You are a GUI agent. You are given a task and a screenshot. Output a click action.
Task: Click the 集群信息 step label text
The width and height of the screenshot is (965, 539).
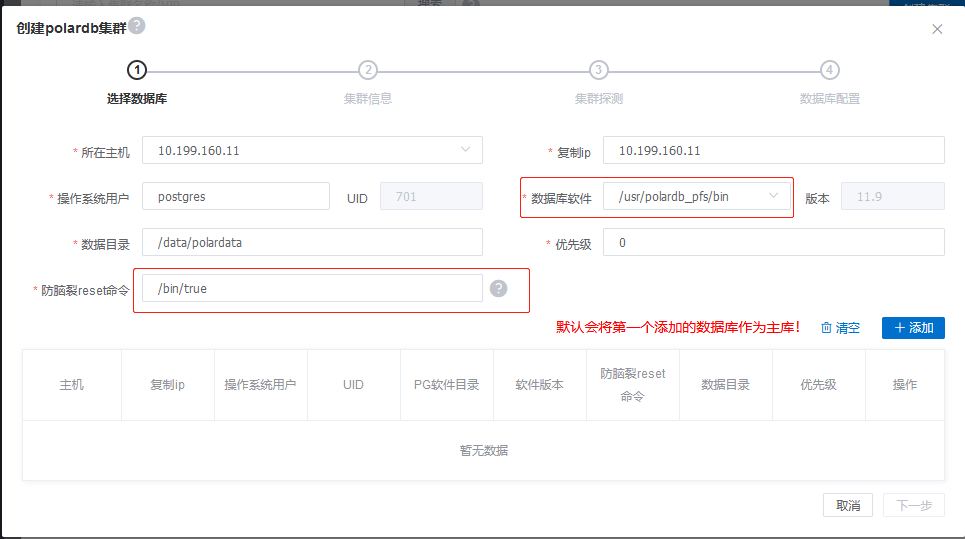[x=368, y=98]
